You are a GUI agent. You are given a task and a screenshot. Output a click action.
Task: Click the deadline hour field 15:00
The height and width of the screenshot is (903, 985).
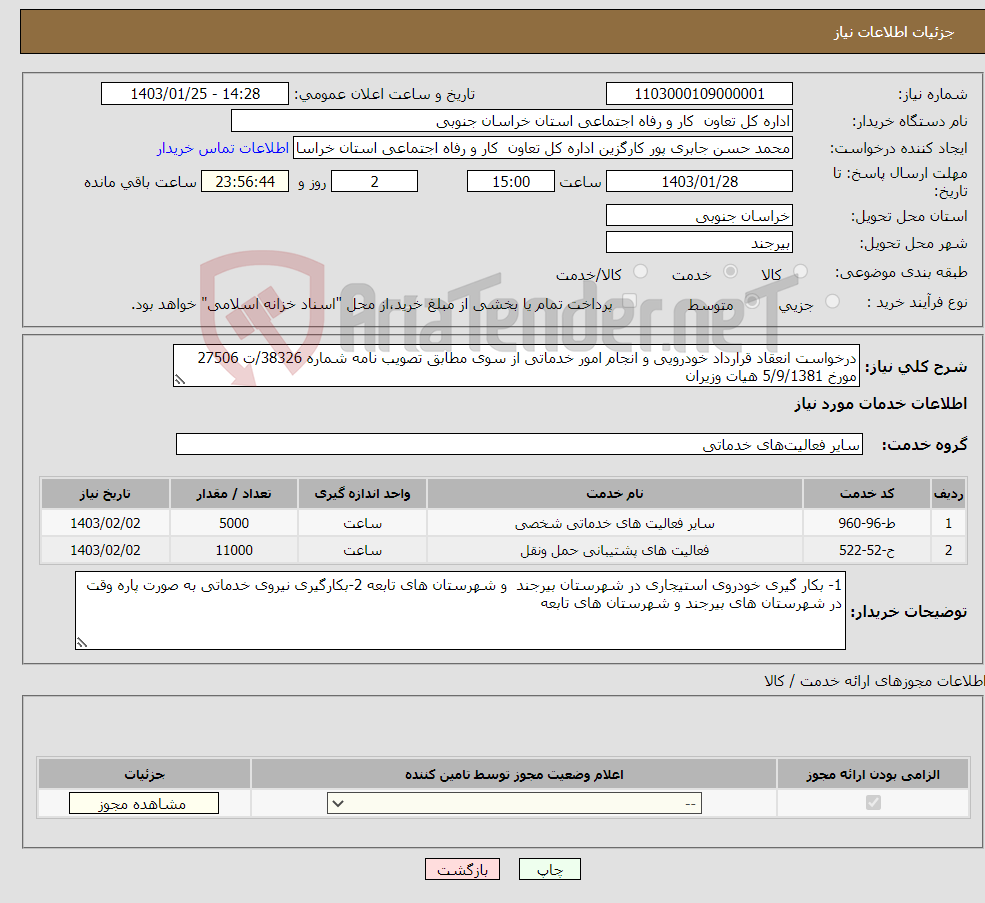point(511,182)
